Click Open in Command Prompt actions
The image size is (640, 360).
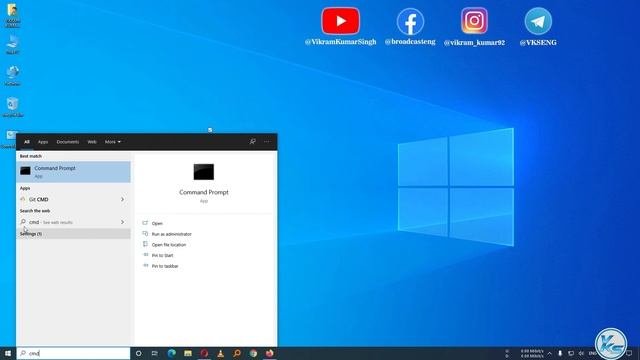click(x=157, y=223)
